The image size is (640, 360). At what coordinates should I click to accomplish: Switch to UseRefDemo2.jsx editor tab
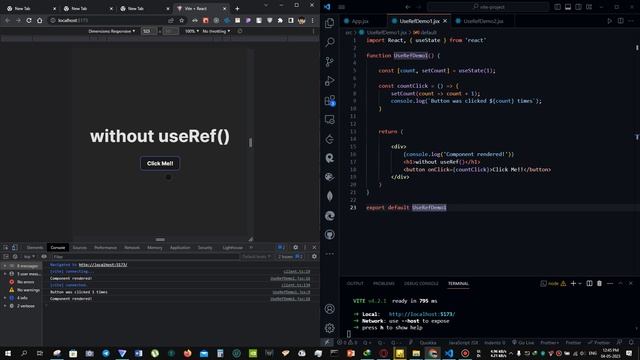pos(483,21)
